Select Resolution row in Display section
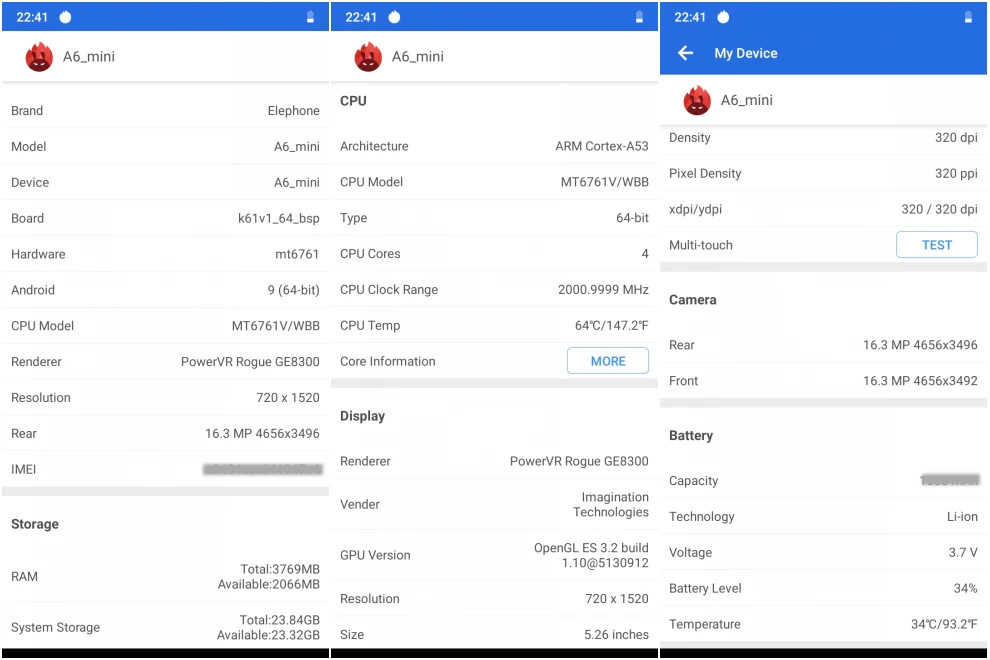 pos(494,599)
